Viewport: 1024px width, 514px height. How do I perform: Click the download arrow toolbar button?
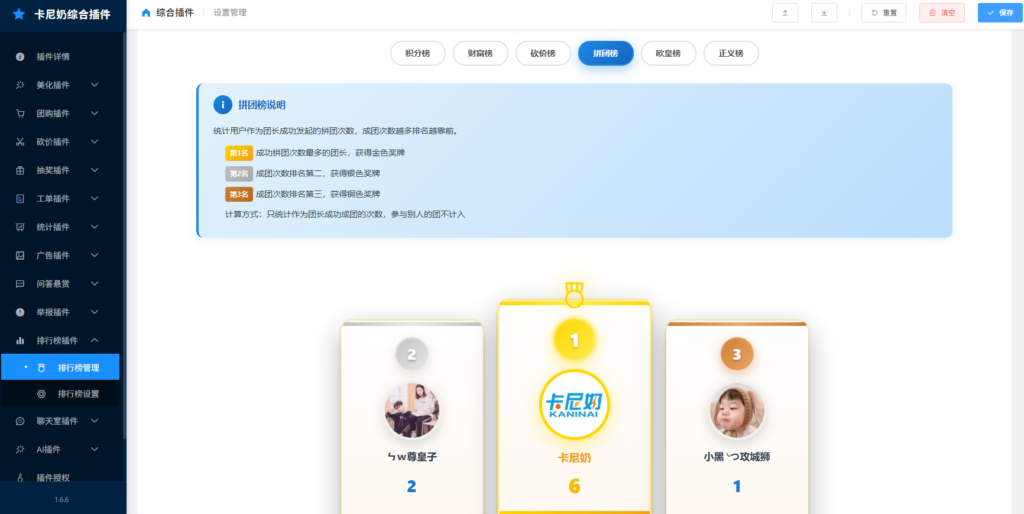(x=824, y=12)
